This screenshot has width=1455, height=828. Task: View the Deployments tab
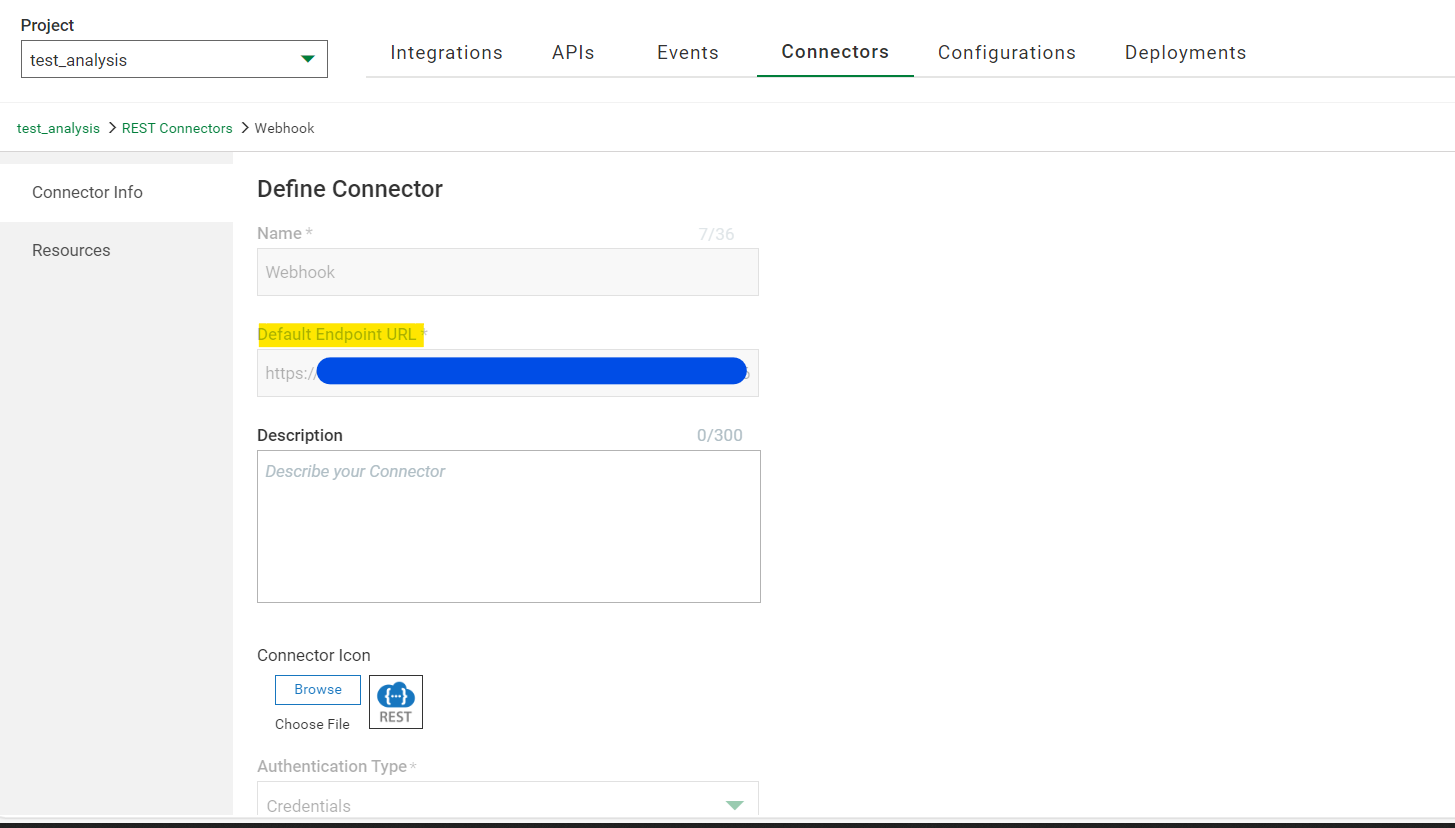tap(1184, 52)
